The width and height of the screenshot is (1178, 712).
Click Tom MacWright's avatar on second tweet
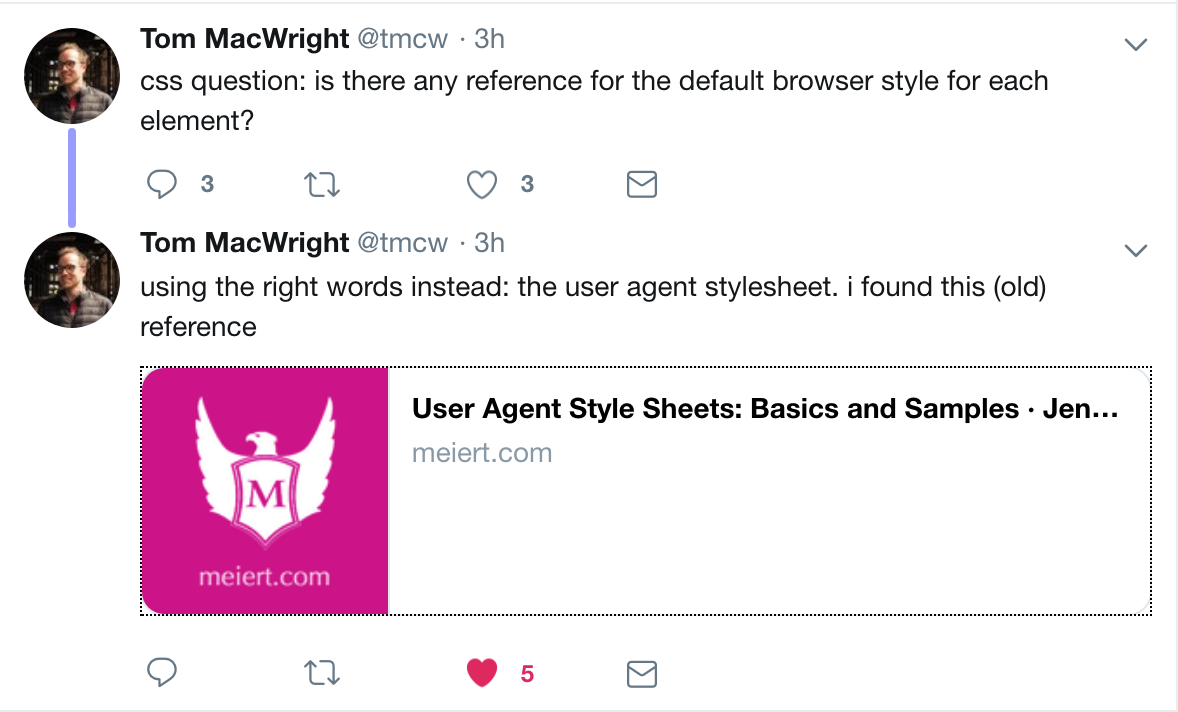tap(72, 280)
